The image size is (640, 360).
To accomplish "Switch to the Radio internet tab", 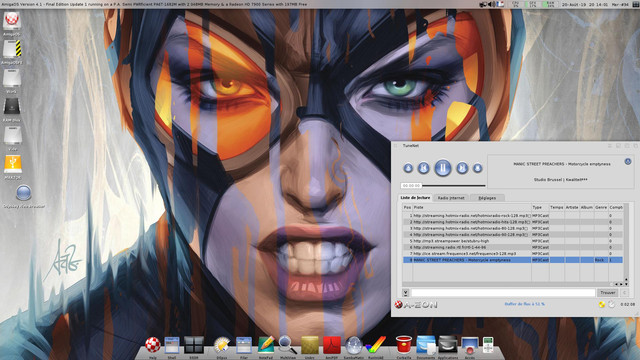I will [451, 198].
